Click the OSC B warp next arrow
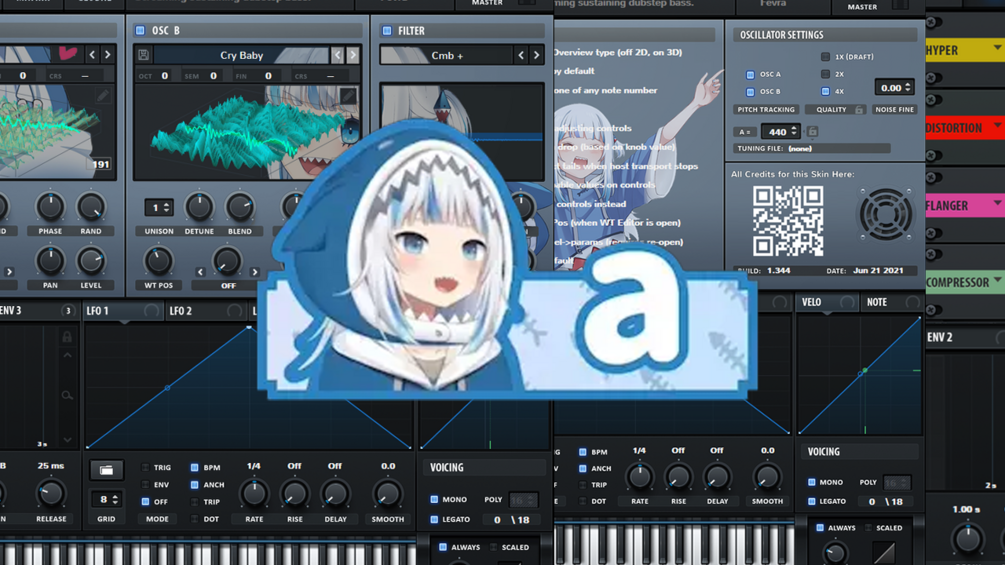This screenshot has height=565, width=1005. point(254,272)
